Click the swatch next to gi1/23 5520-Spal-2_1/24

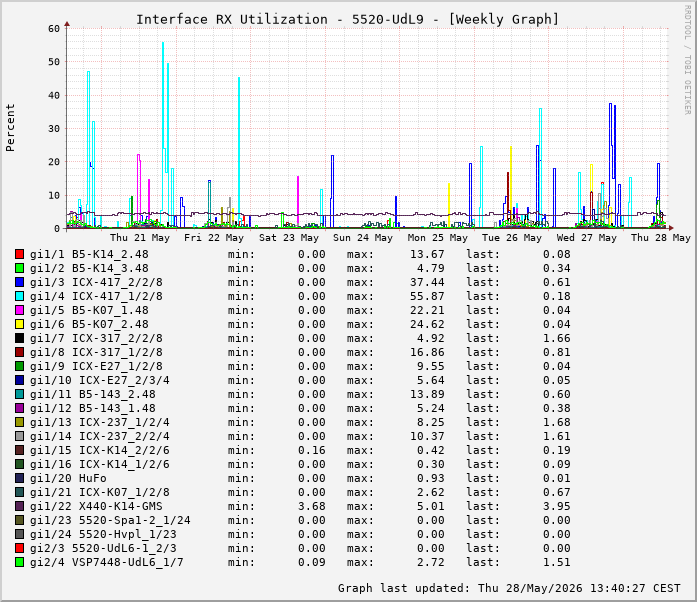19,520
